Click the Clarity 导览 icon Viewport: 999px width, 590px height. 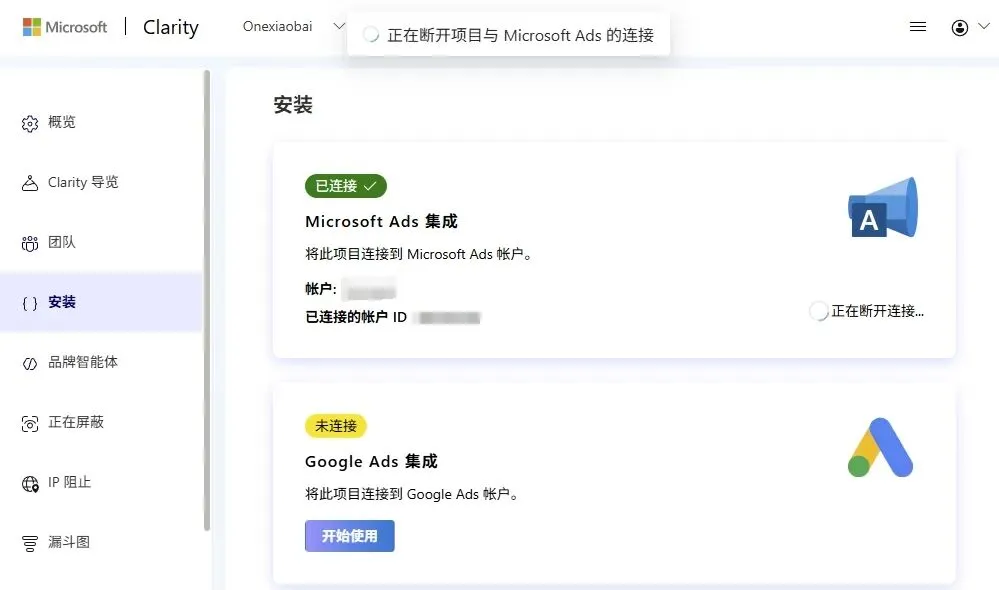(30, 183)
